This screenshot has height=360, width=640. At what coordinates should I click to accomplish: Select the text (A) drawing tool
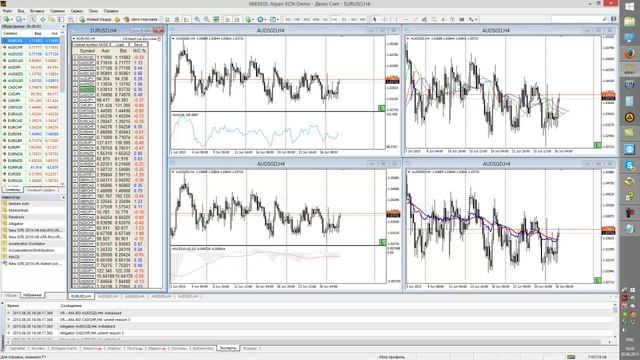pyautogui.click(x=443, y=19)
